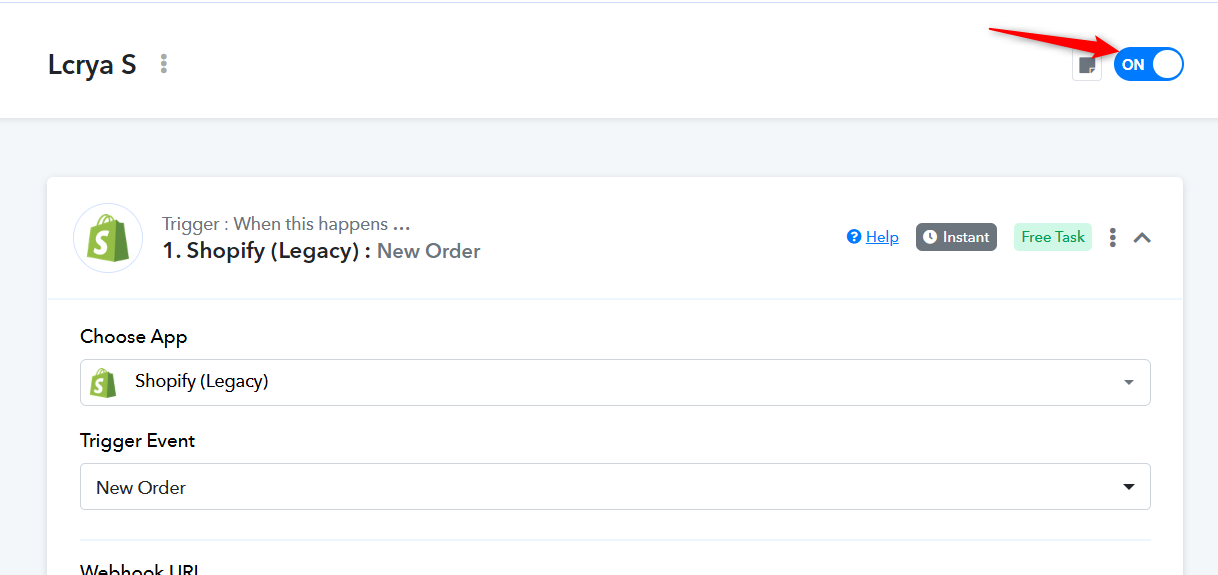Open the trigger step three-dot menu

[x=1112, y=237]
